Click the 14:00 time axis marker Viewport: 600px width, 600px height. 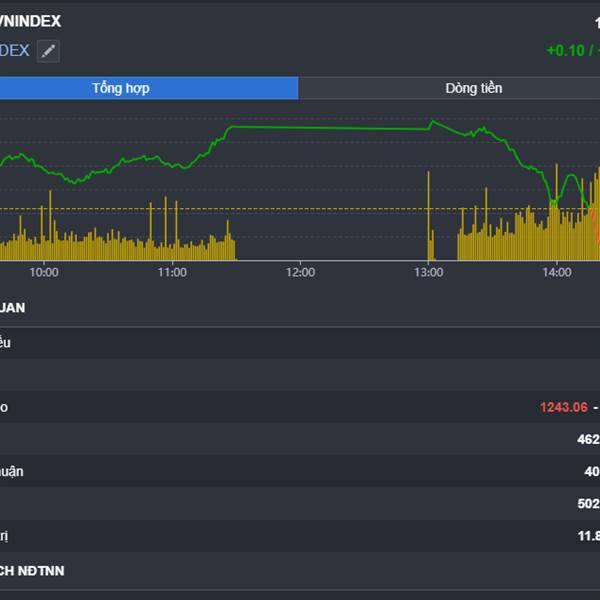[x=557, y=272]
